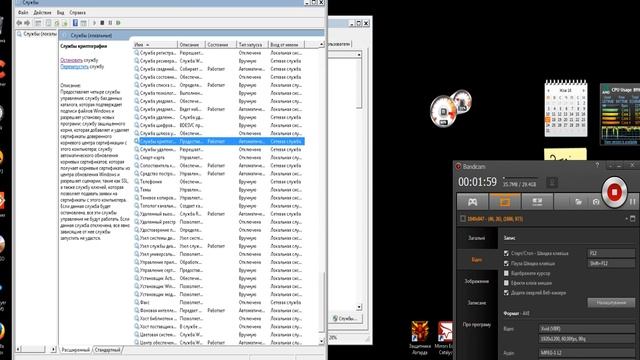The width and height of the screenshot is (640, 360).
Task: Select Bandicam device recording mode icon
Action: click(x=537, y=202)
